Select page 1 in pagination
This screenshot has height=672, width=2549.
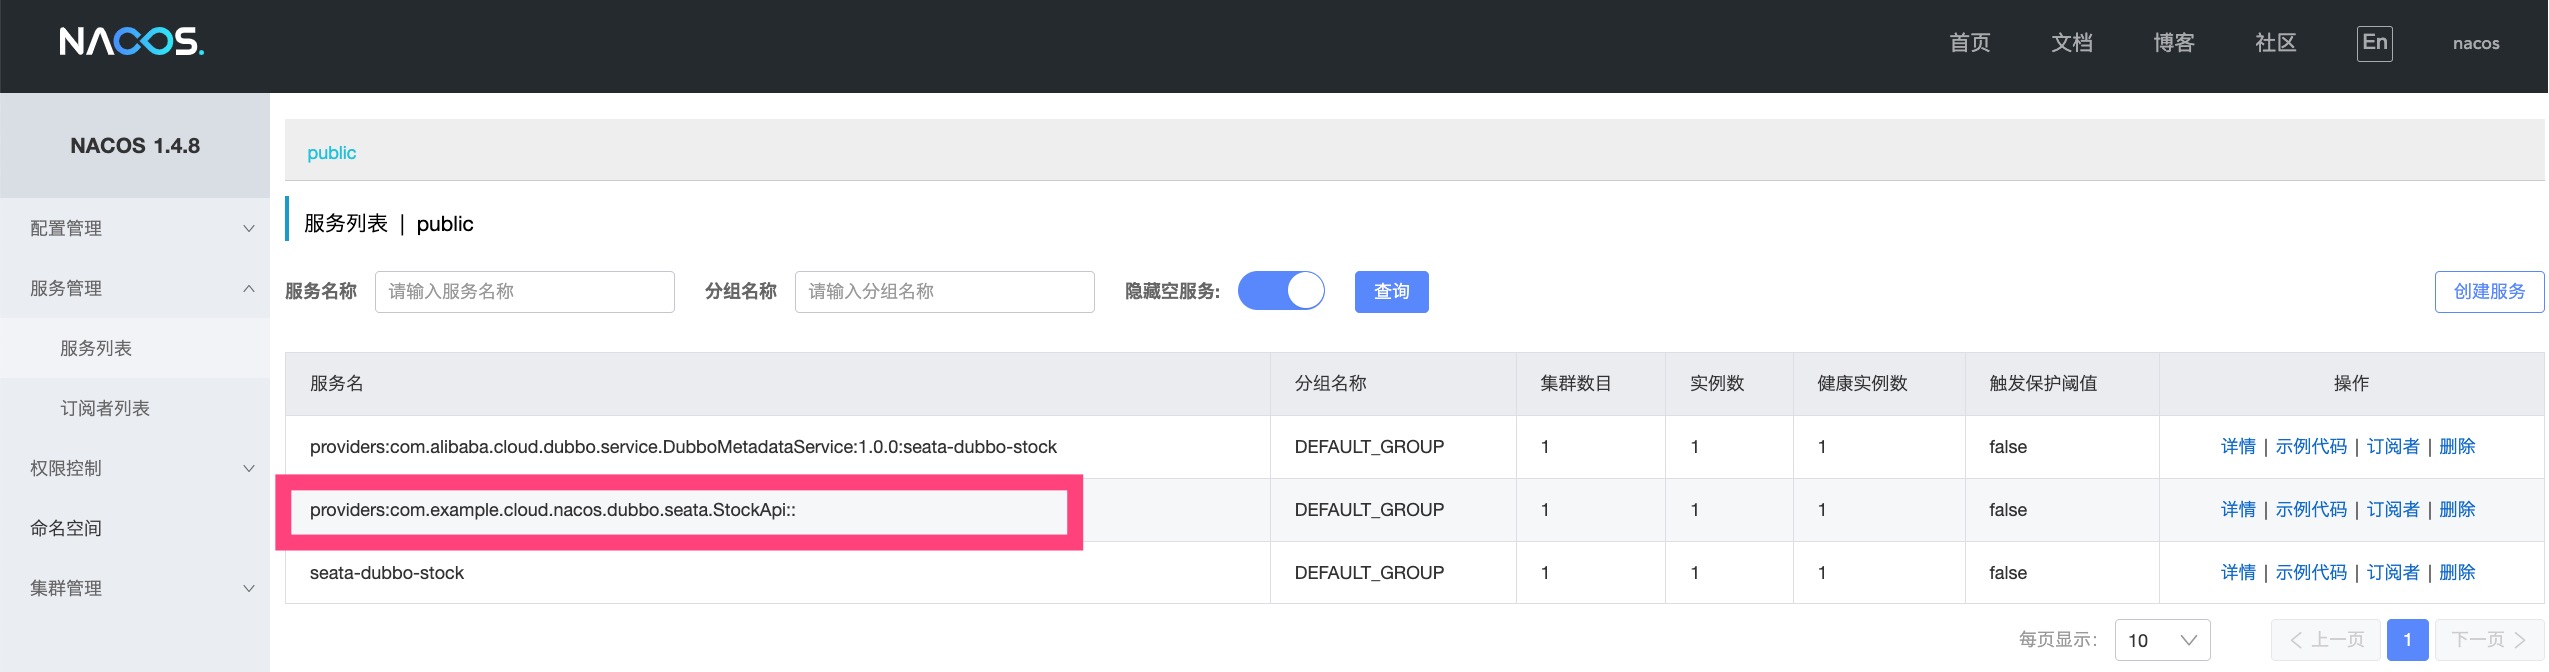[2407, 640]
